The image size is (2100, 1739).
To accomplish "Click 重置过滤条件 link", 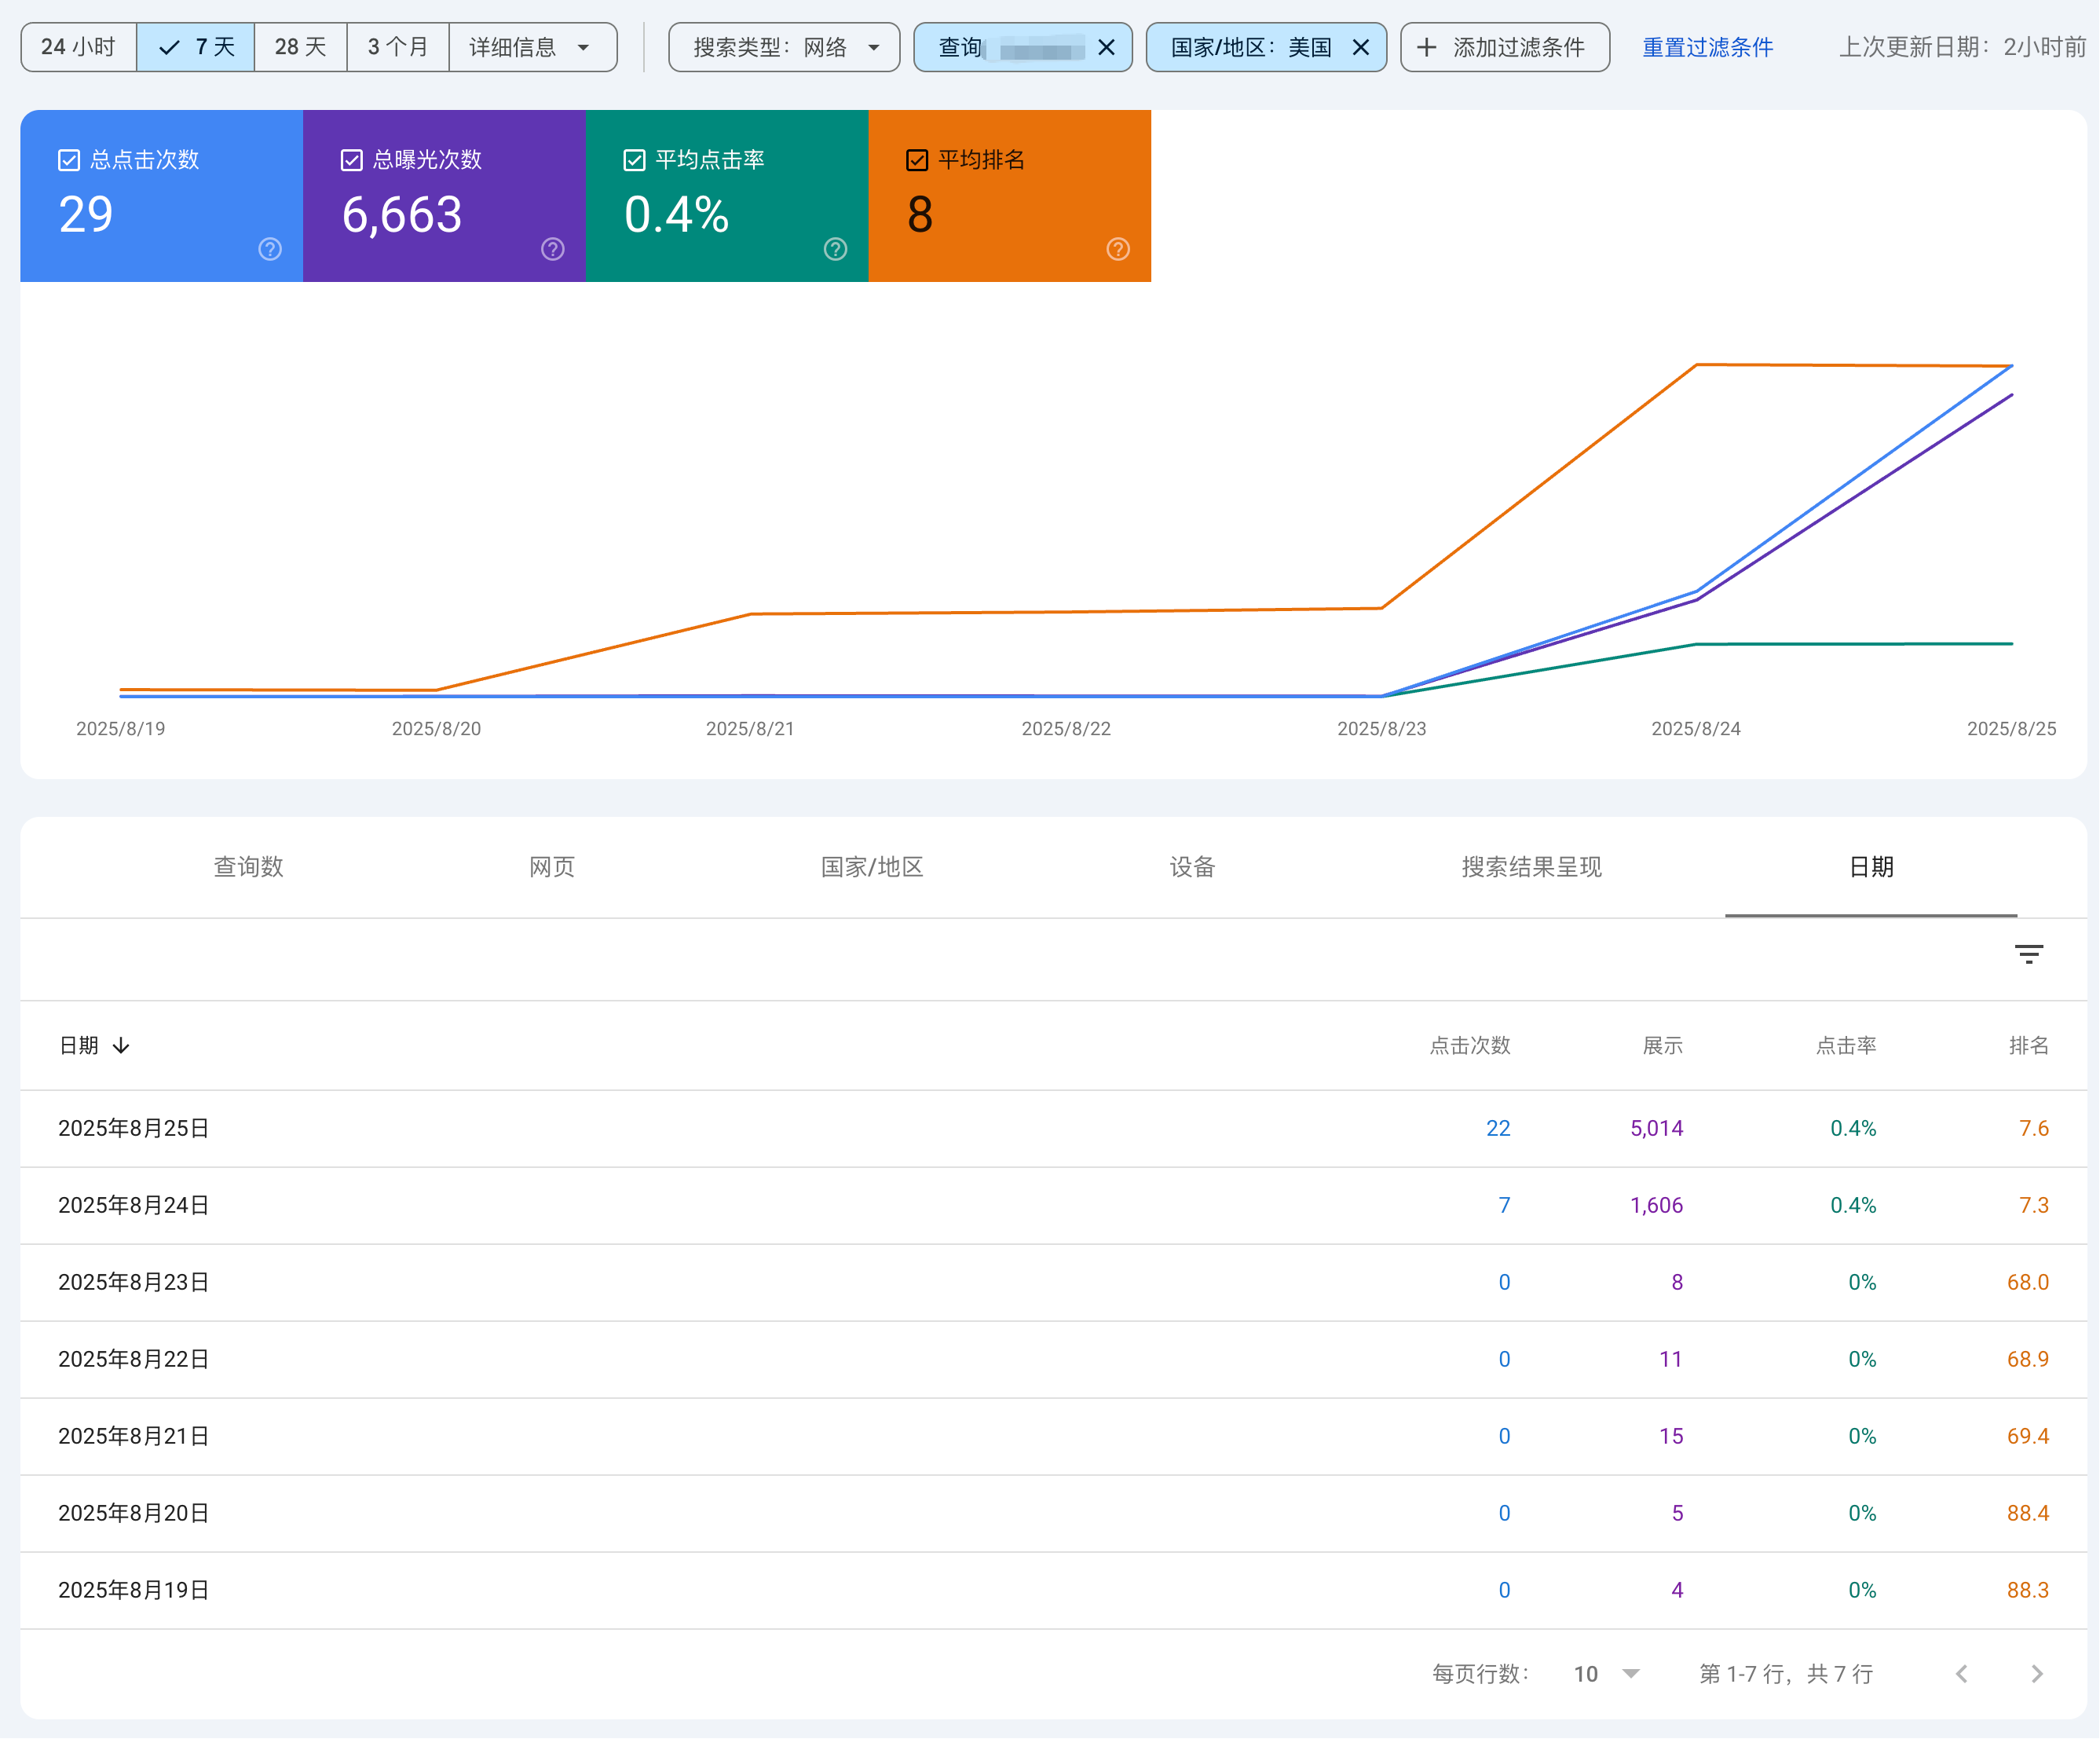I will point(1708,47).
